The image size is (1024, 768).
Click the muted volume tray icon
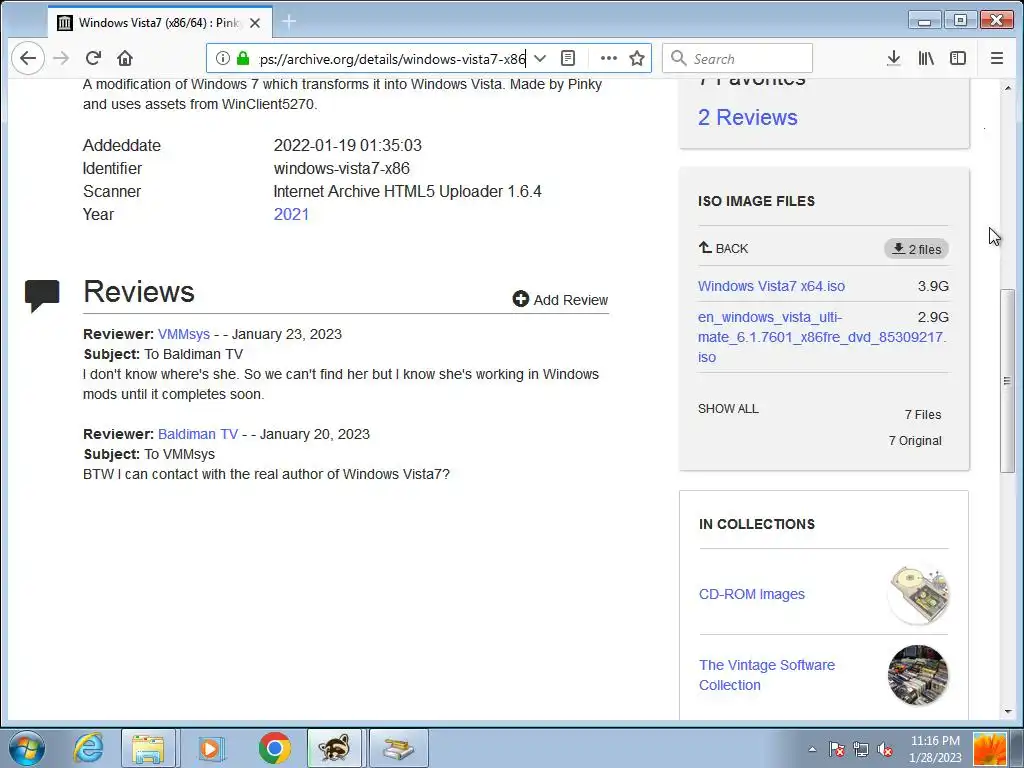click(885, 749)
